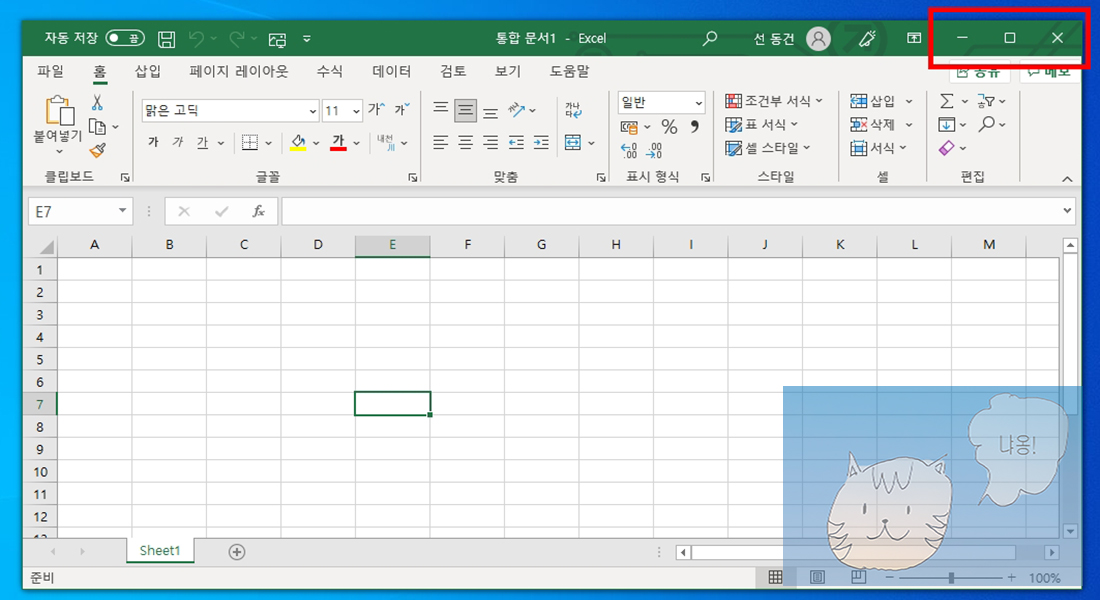Click the Undo arrow icon
The image size is (1100, 600).
(196, 39)
